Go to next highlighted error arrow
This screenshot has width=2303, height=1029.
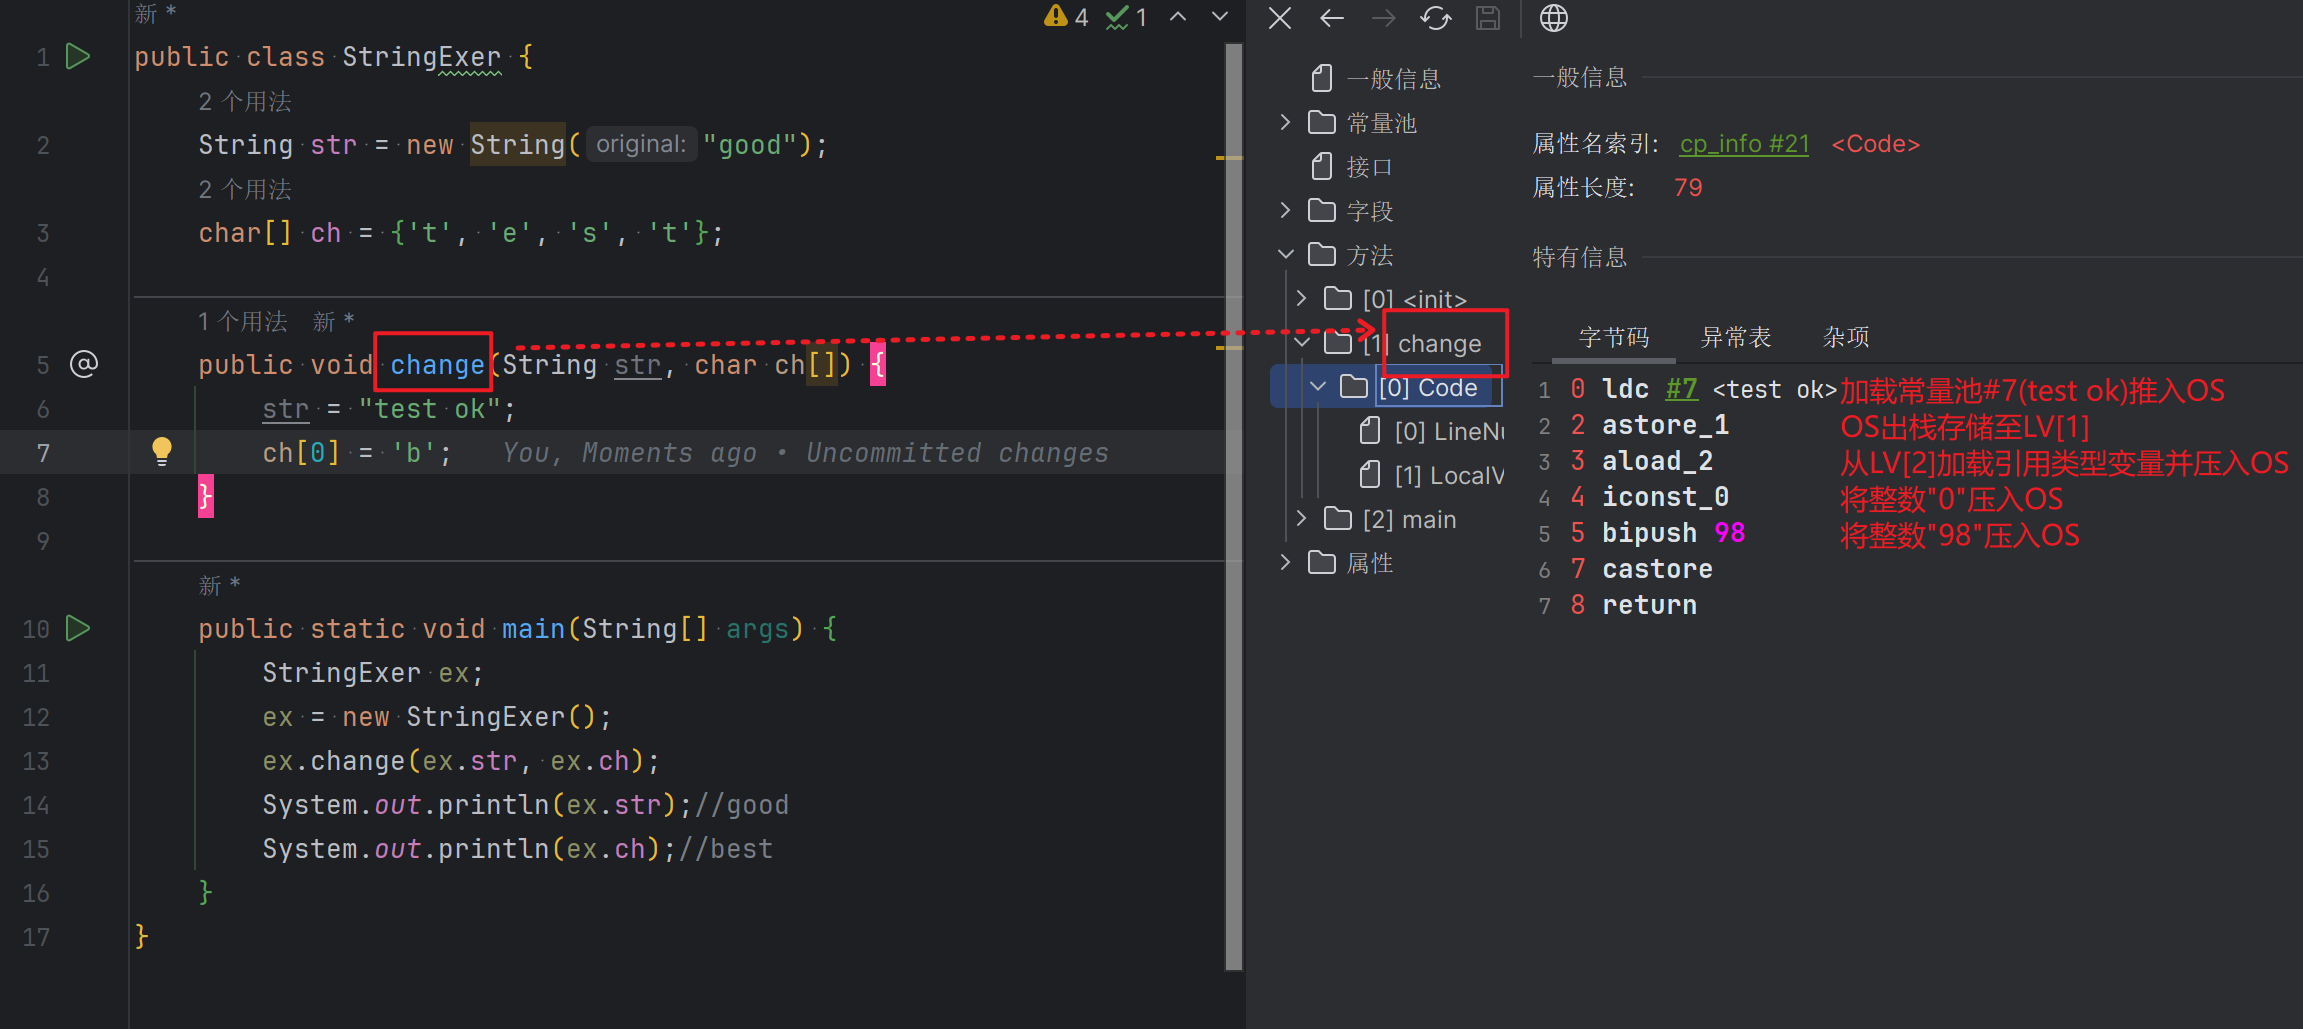1220,17
